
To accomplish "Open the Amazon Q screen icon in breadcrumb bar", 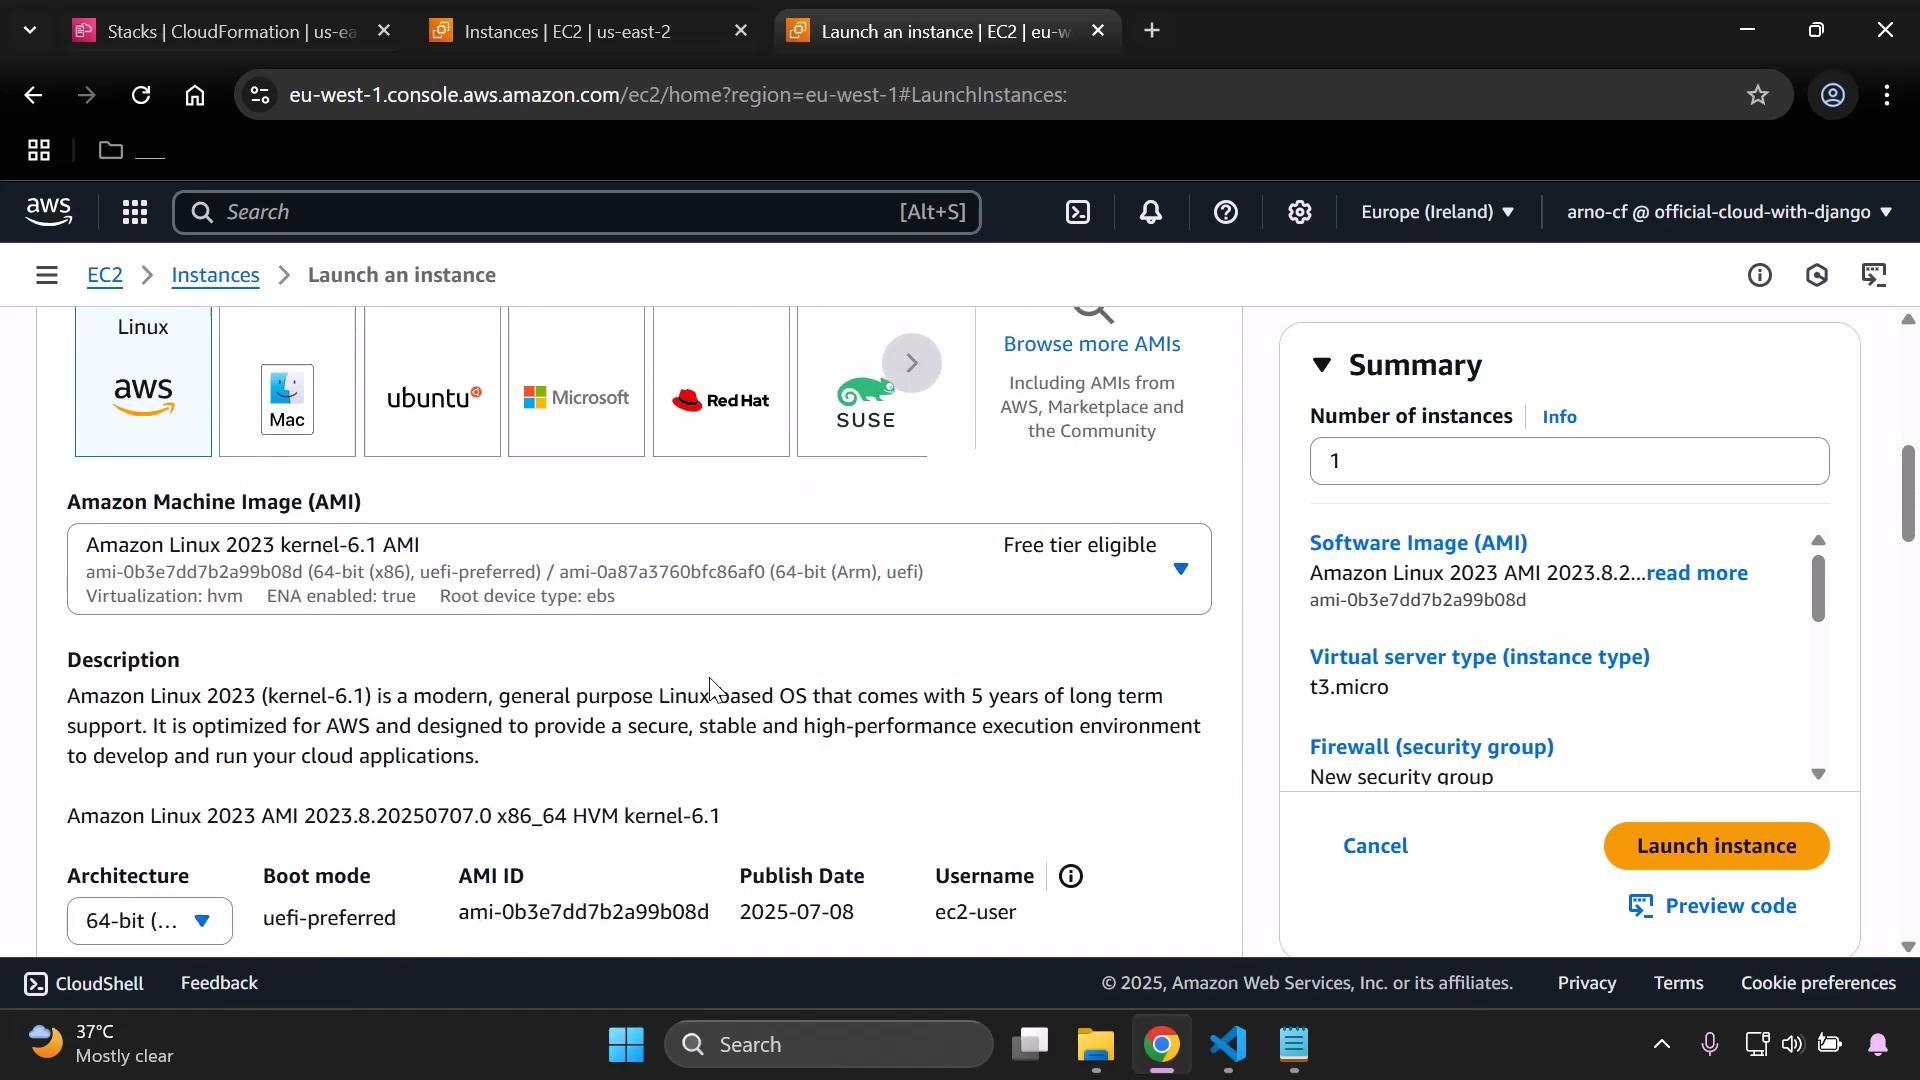I will click(x=1874, y=275).
